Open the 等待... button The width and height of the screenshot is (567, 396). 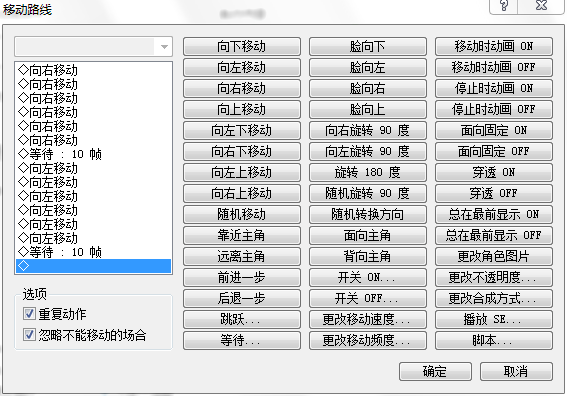[x=242, y=340]
